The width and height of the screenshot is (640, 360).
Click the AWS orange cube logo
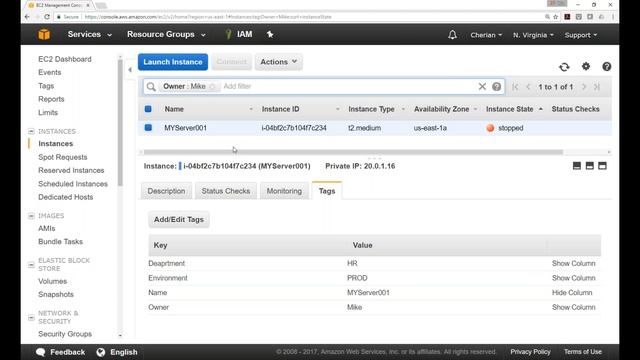44,35
